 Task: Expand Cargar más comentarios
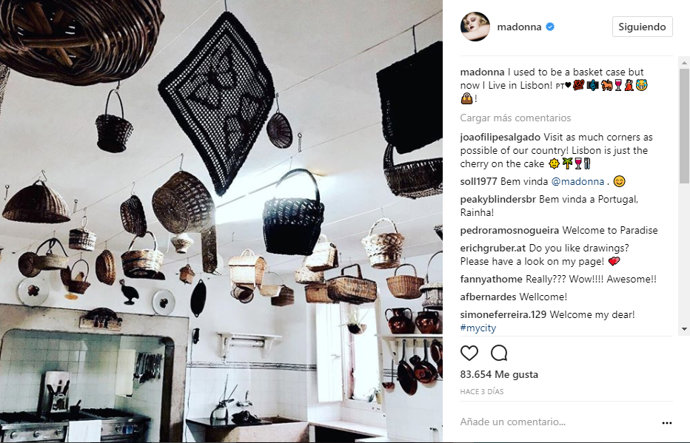point(515,118)
